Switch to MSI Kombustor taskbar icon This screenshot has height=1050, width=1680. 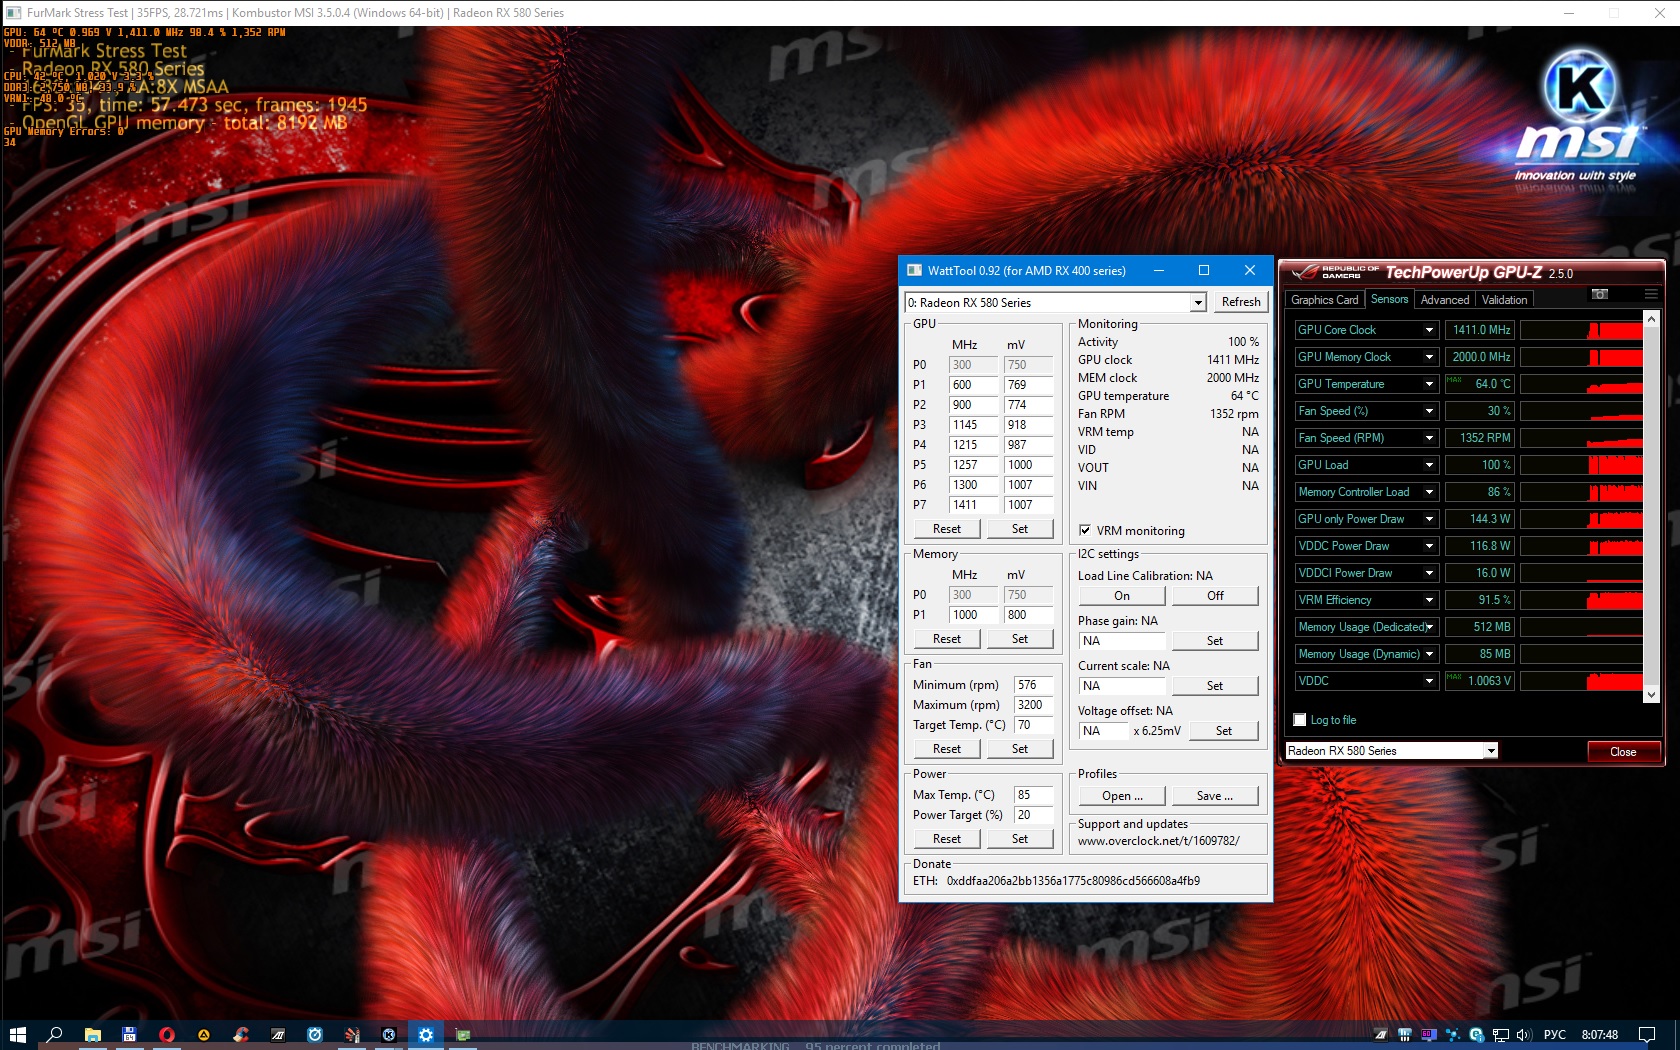pyautogui.click(x=389, y=1035)
